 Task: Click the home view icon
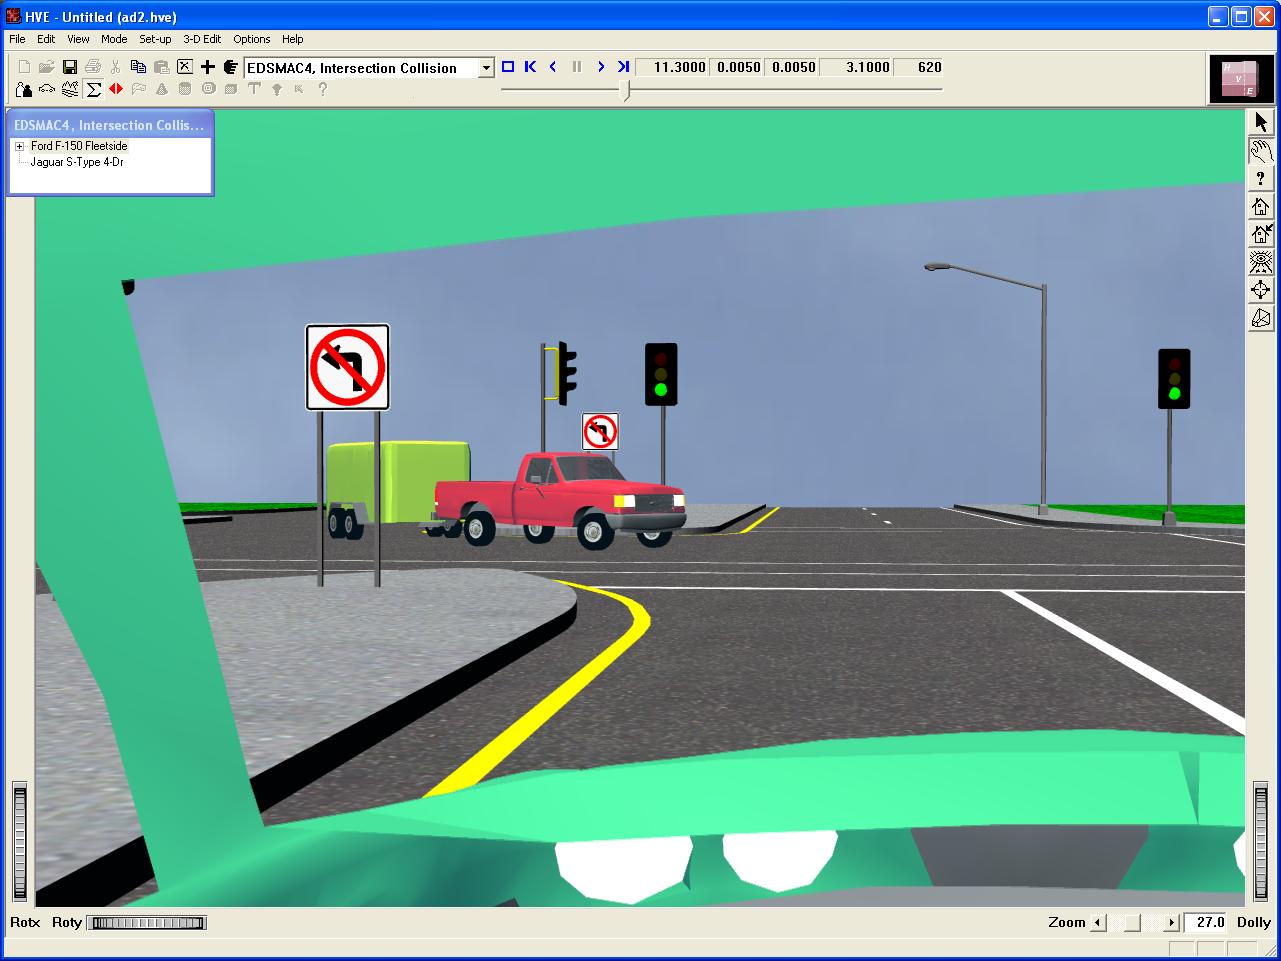(x=1260, y=207)
